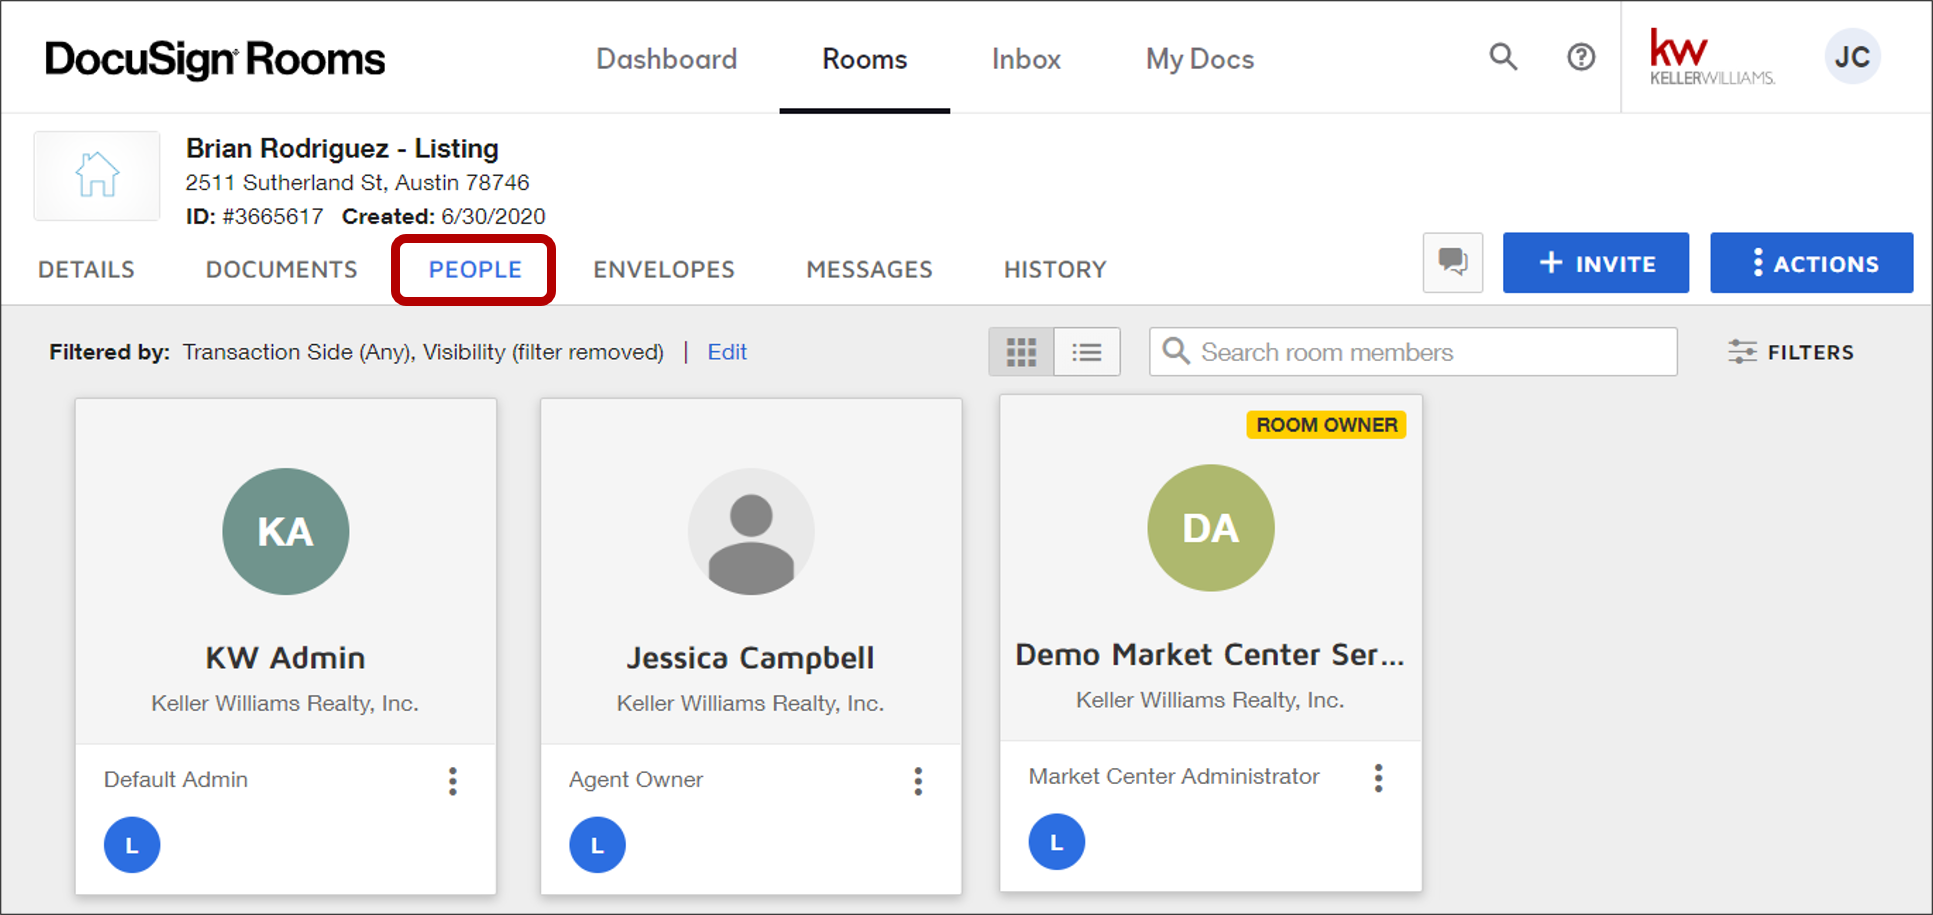
Task: Select the Rooms navigation tab
Action: tap(865, 59)
